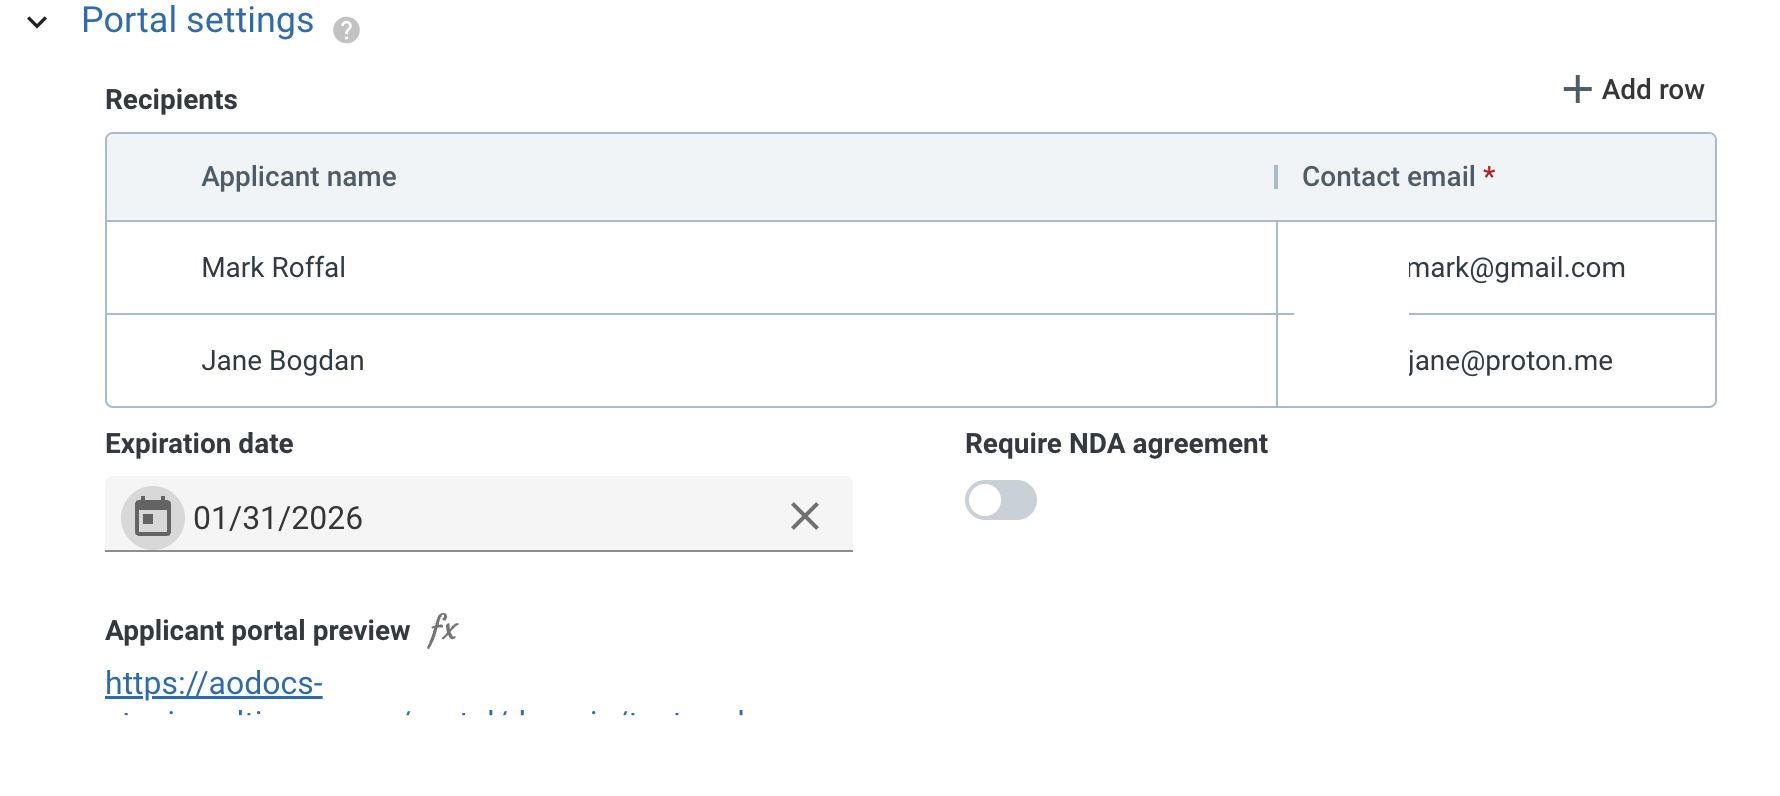Open the https://aodocs- portal preview link
Image resolution: width=1780 pixels, height=796 pixels.
[214, 683]
